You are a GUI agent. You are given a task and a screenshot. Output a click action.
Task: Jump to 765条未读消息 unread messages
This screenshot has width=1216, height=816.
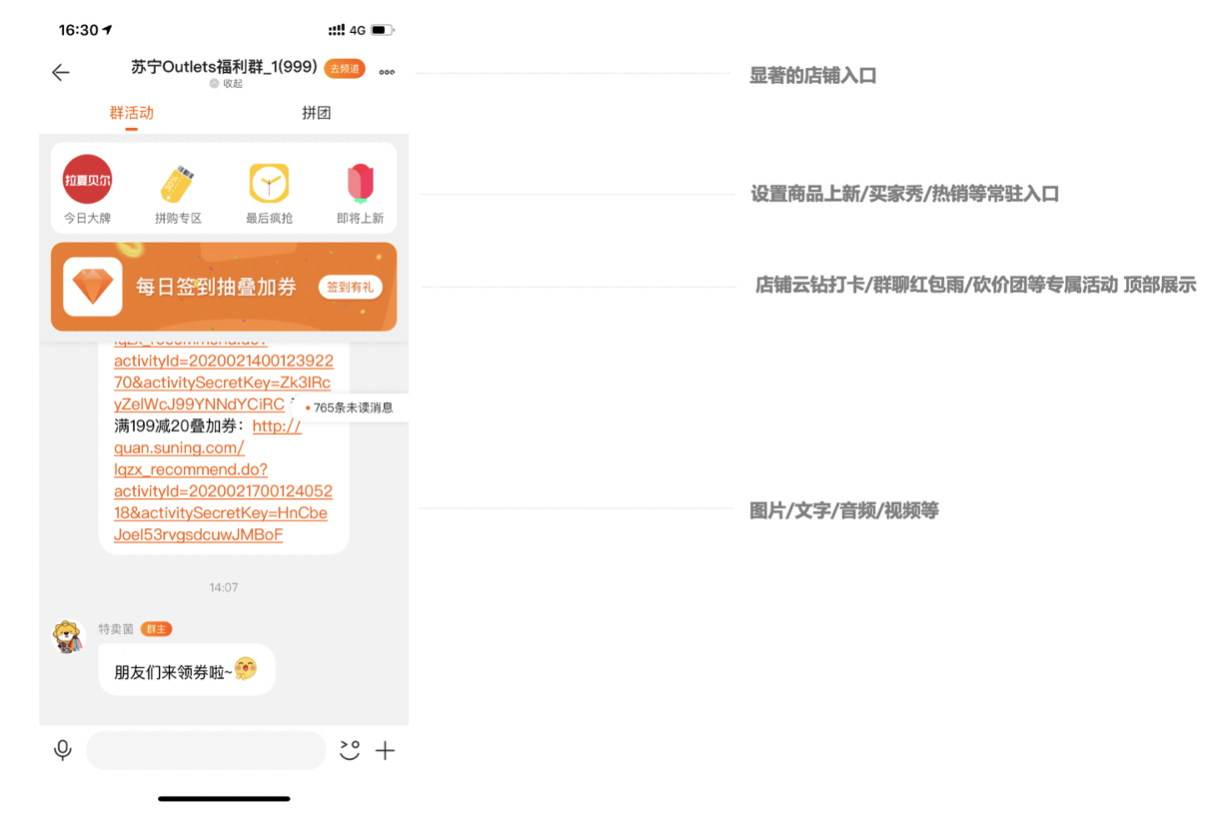click(349, 407)
